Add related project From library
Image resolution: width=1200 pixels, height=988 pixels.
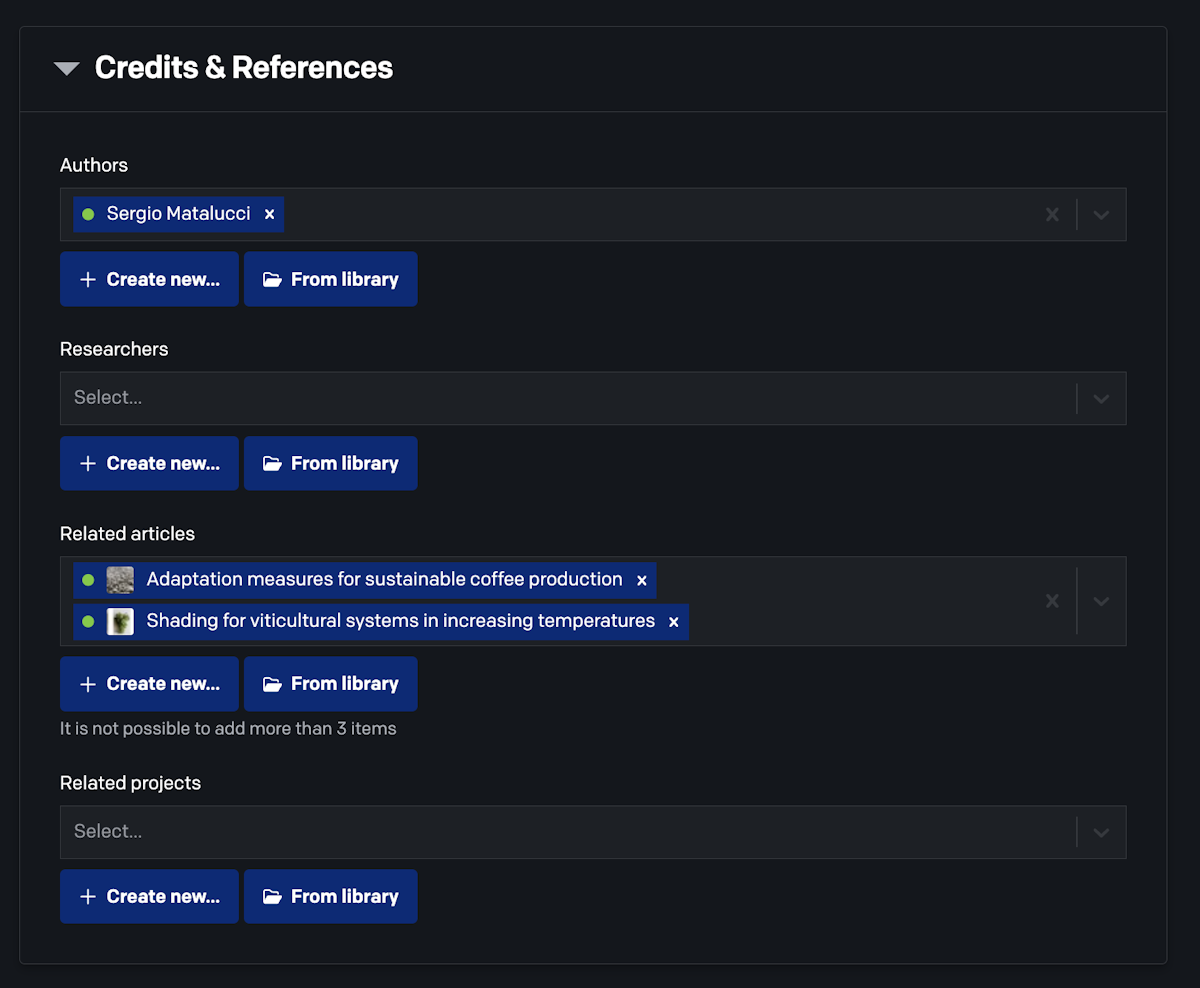point(331,896)
